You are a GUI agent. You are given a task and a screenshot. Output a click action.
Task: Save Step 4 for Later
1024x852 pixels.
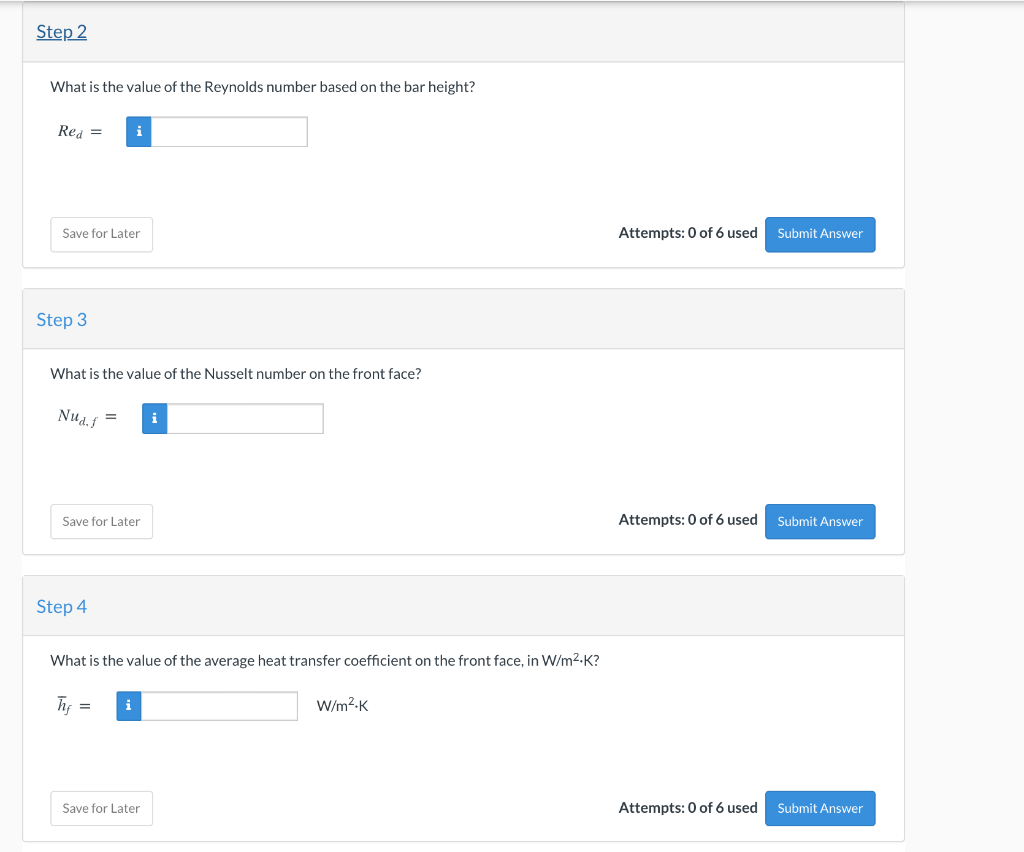[x=101, y=808]
